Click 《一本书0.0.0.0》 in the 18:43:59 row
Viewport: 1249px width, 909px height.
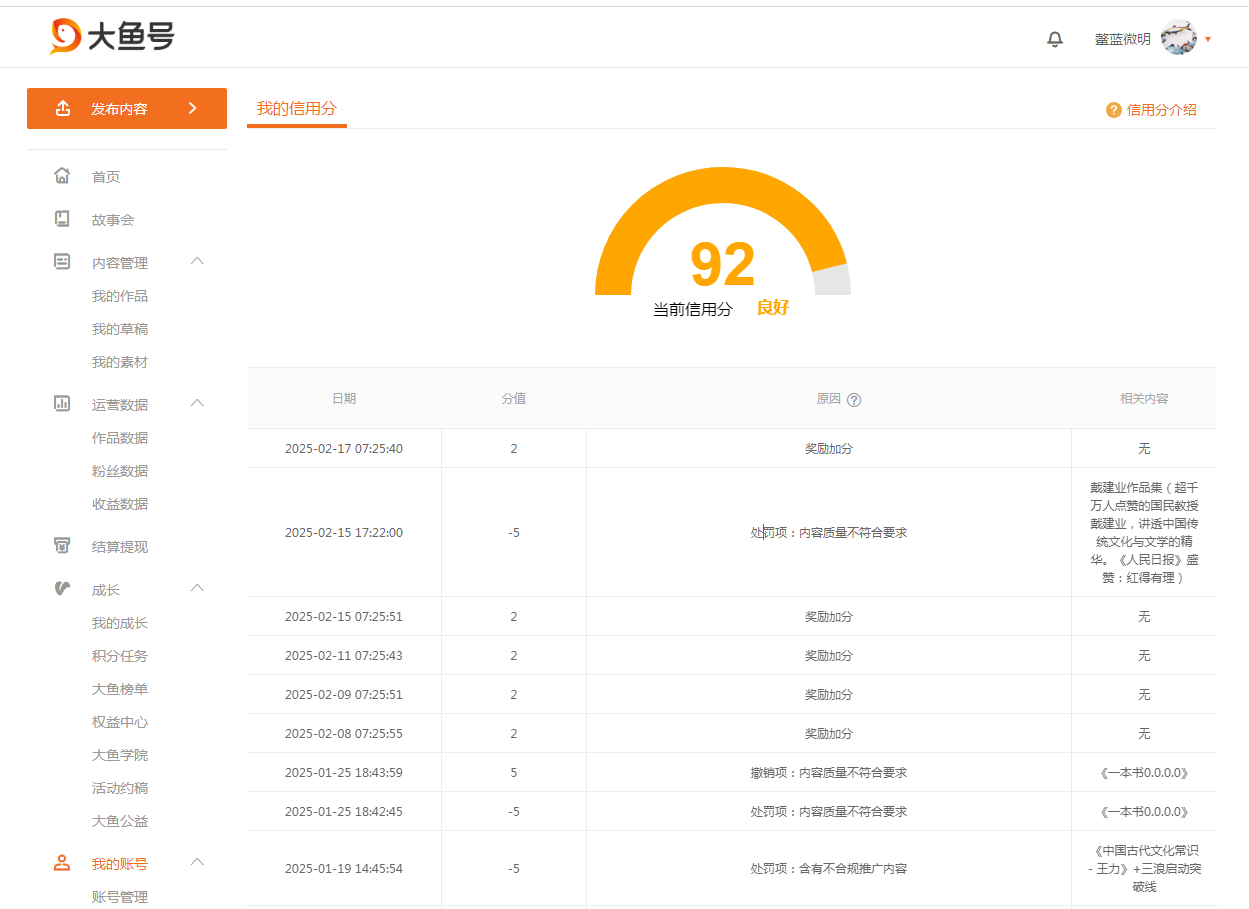[x=1144, y=773]
